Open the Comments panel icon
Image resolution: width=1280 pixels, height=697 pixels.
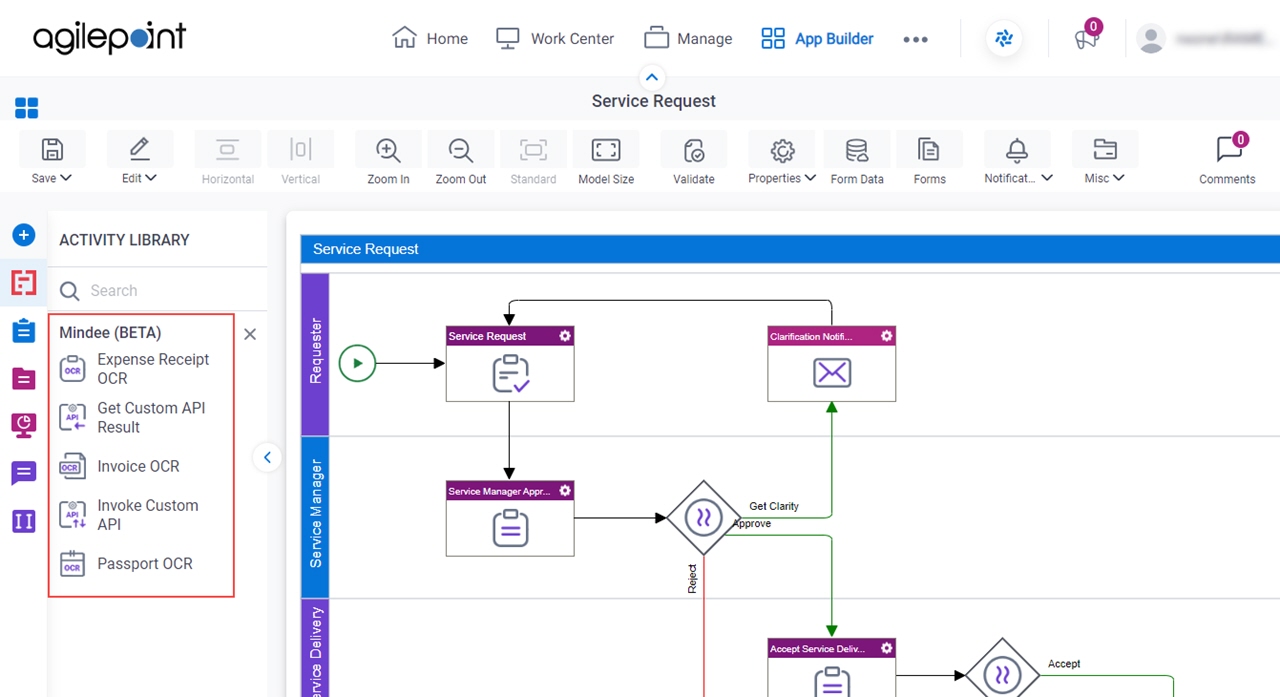click(x=1228, y=150)
